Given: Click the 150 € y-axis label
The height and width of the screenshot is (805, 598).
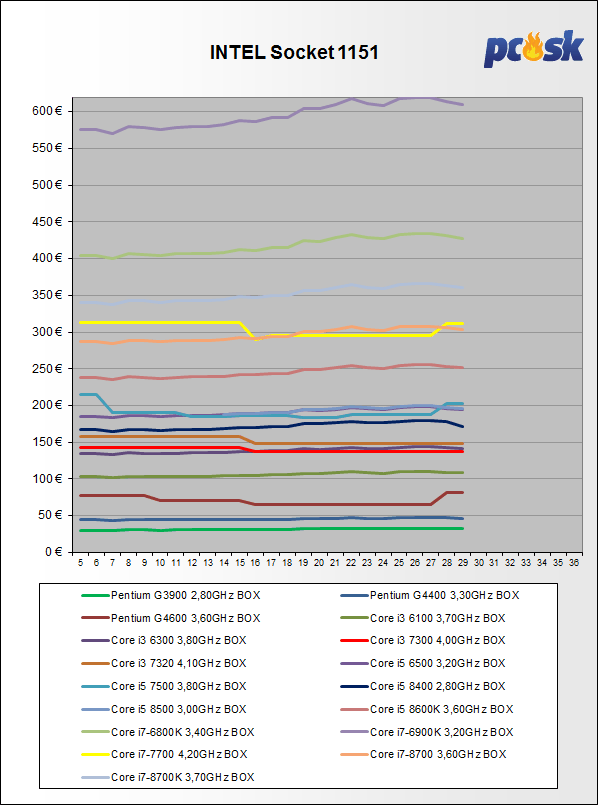Looking at the screenshot, I should 47,442.
